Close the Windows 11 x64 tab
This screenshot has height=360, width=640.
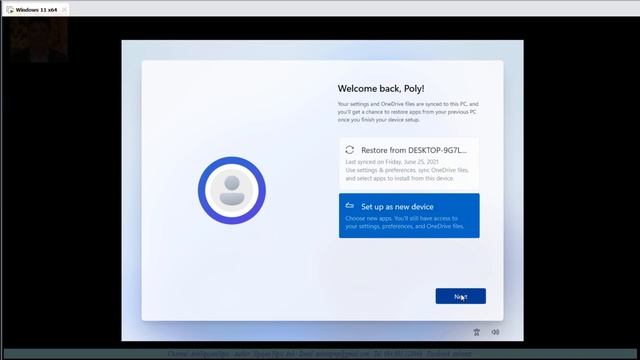point(64,10)
